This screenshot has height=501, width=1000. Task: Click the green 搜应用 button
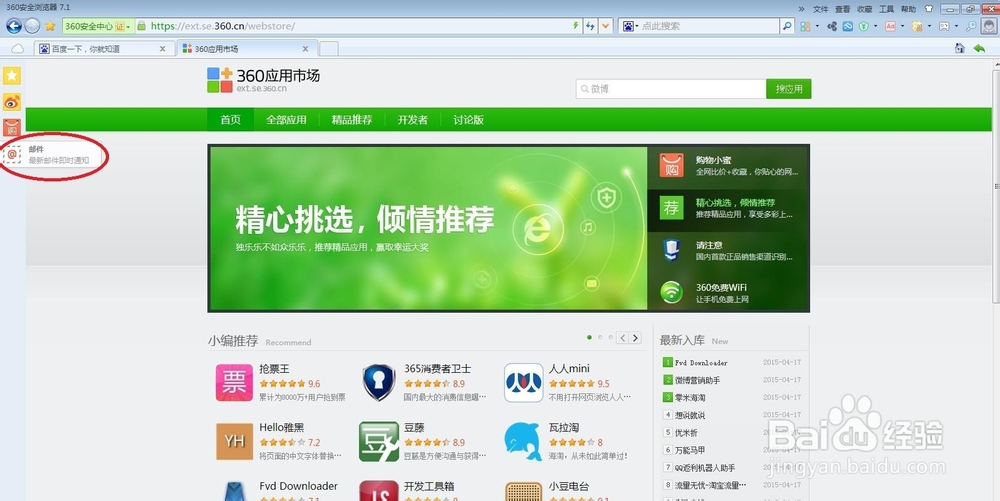point(789,89)
